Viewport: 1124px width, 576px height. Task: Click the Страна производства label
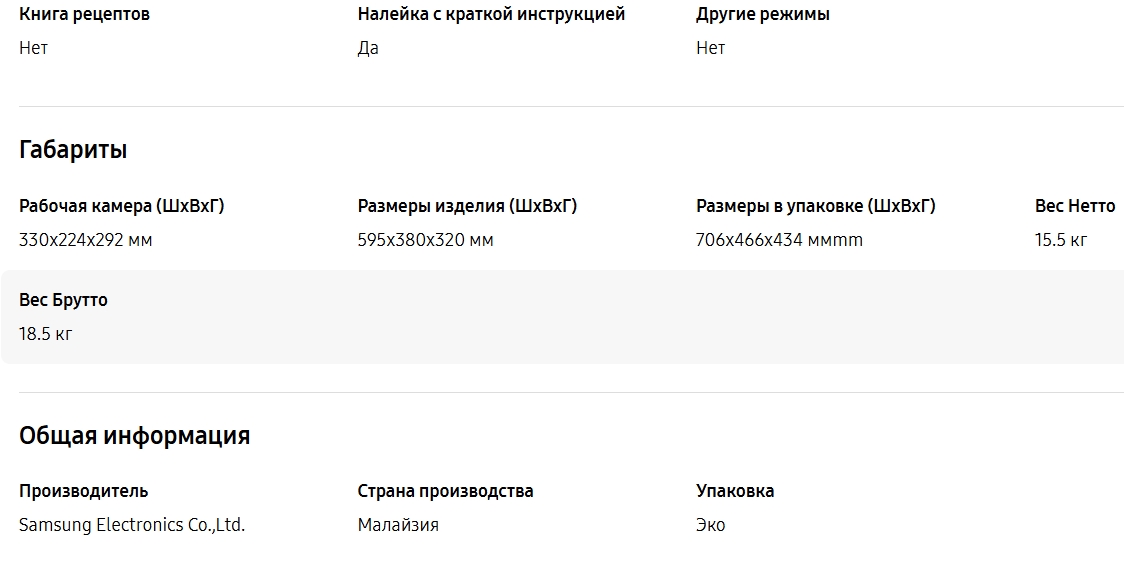click(445, 491)
